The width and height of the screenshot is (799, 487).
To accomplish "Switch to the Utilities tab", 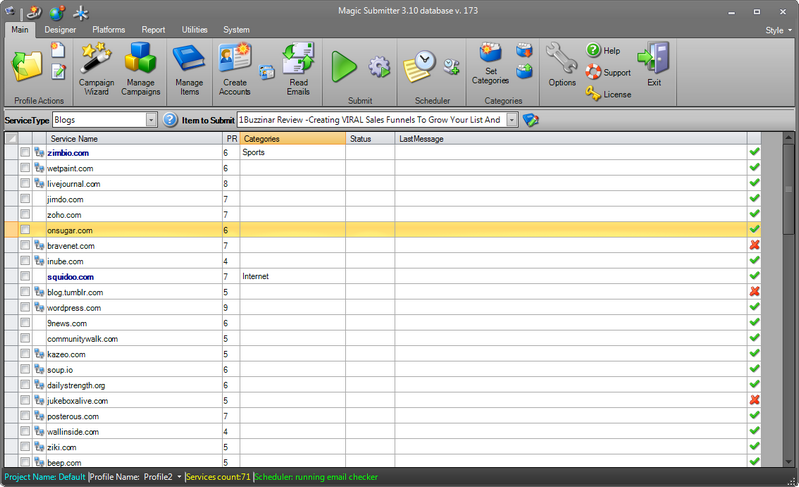I will point(195,30).
